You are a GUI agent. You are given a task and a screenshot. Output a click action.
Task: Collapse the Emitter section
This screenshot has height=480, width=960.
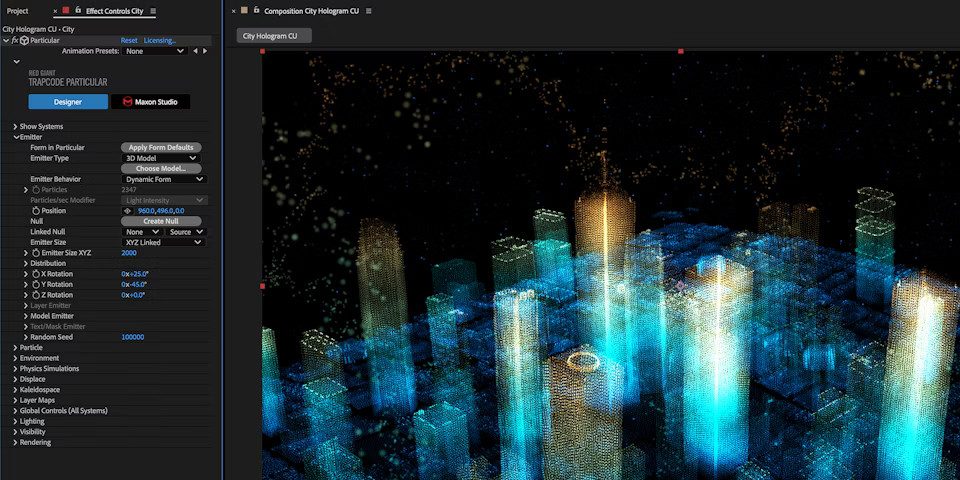coord(15,137)
